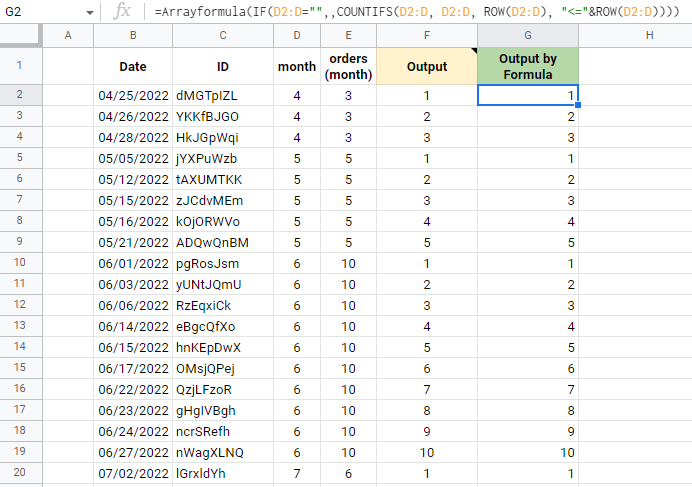Select column D header
Screen dimensions: 692x487
(x=297, y=35)
